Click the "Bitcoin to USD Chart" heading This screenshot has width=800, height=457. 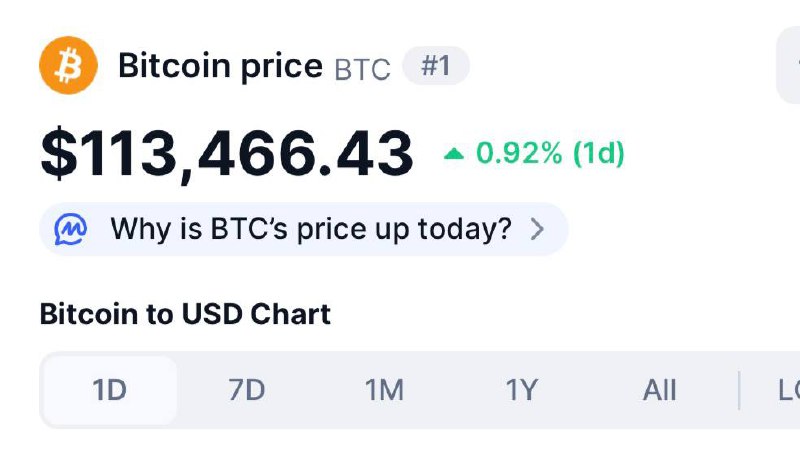click(185, 314)
